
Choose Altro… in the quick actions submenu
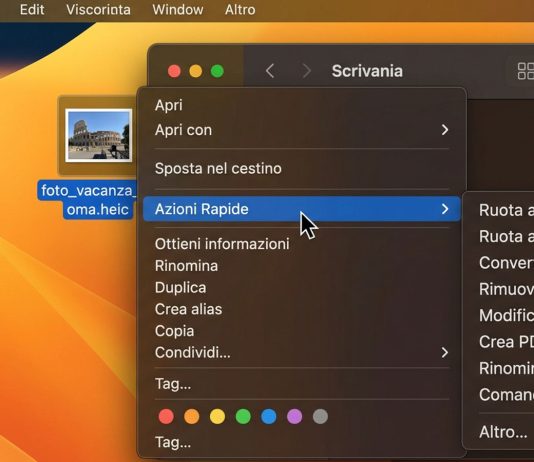(503, 432)
